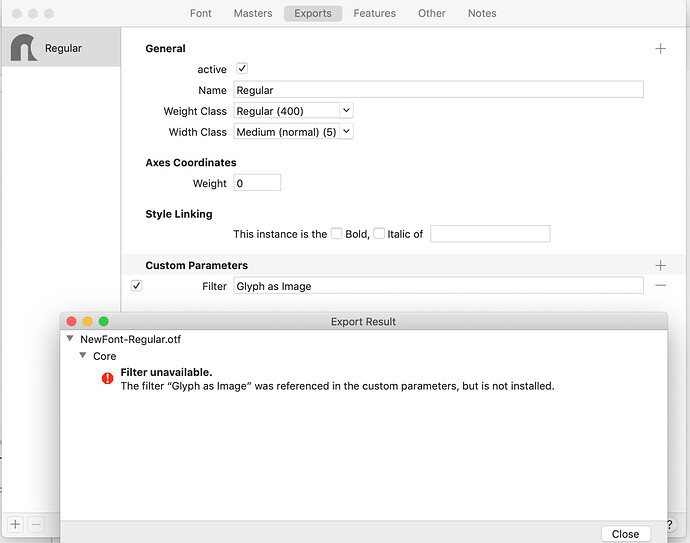Click the error detail about filter not installed
This screenshot has height=543, width=690.
click(338, 386)
